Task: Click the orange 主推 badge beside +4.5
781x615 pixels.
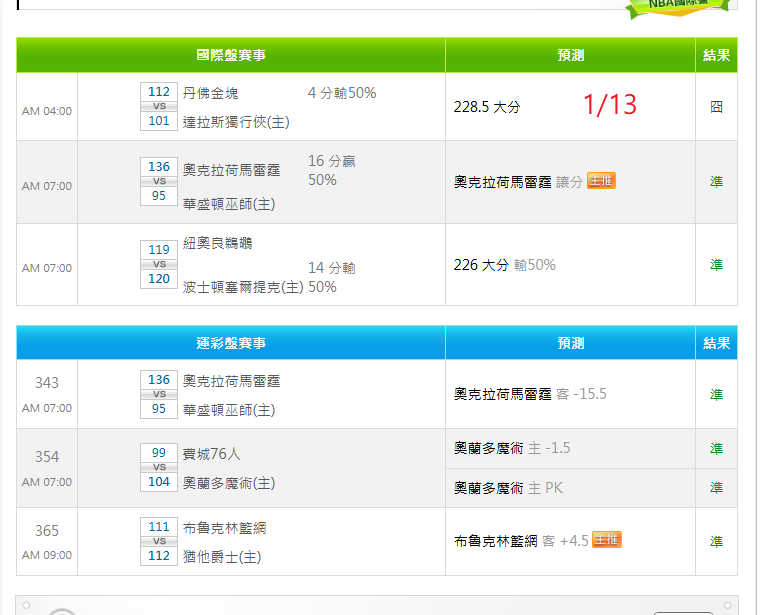Action: click(607, 540)
